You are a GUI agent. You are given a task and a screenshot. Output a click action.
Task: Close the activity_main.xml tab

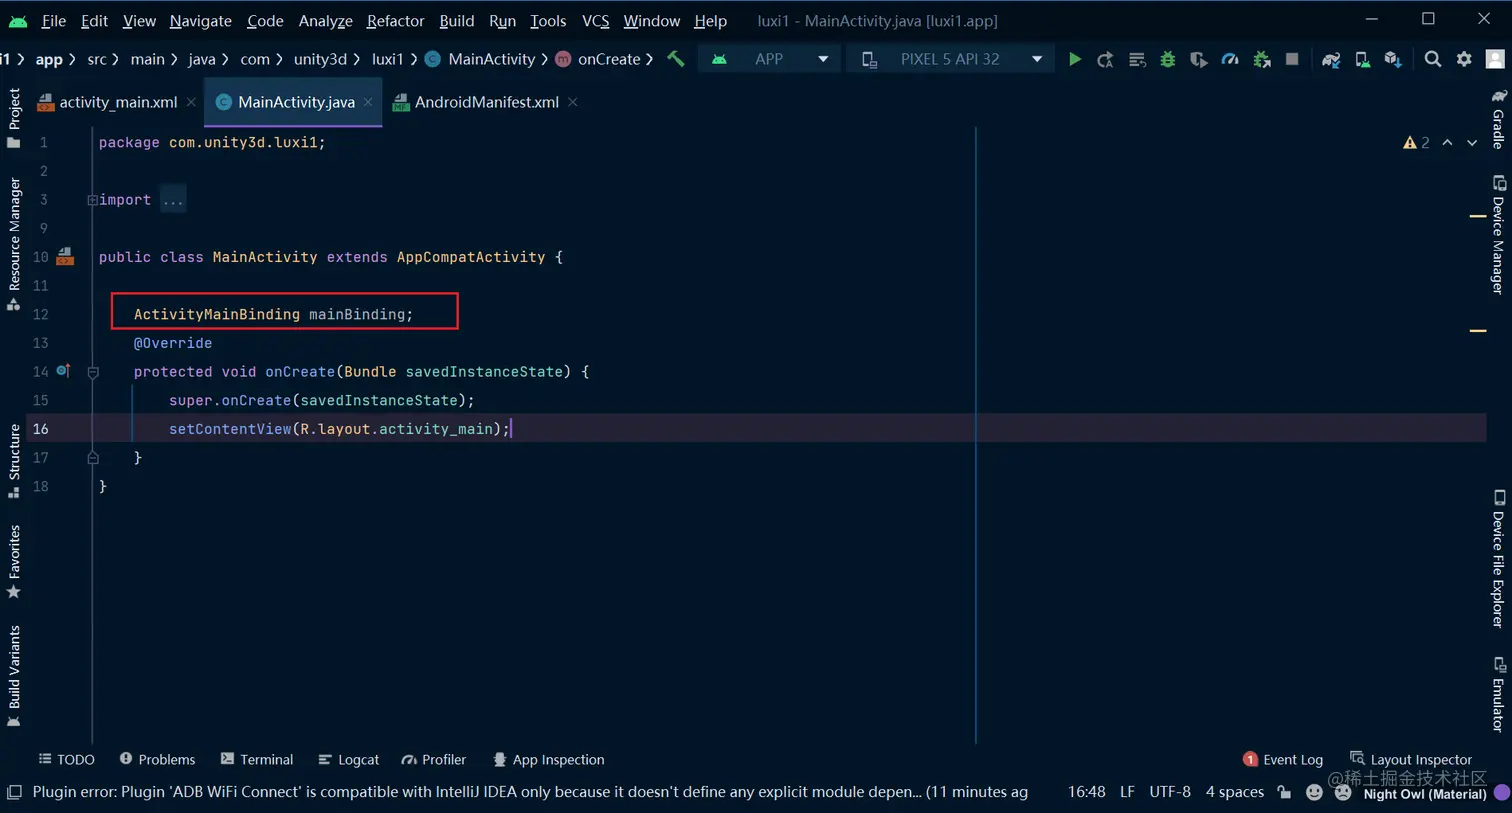(191, 102)
